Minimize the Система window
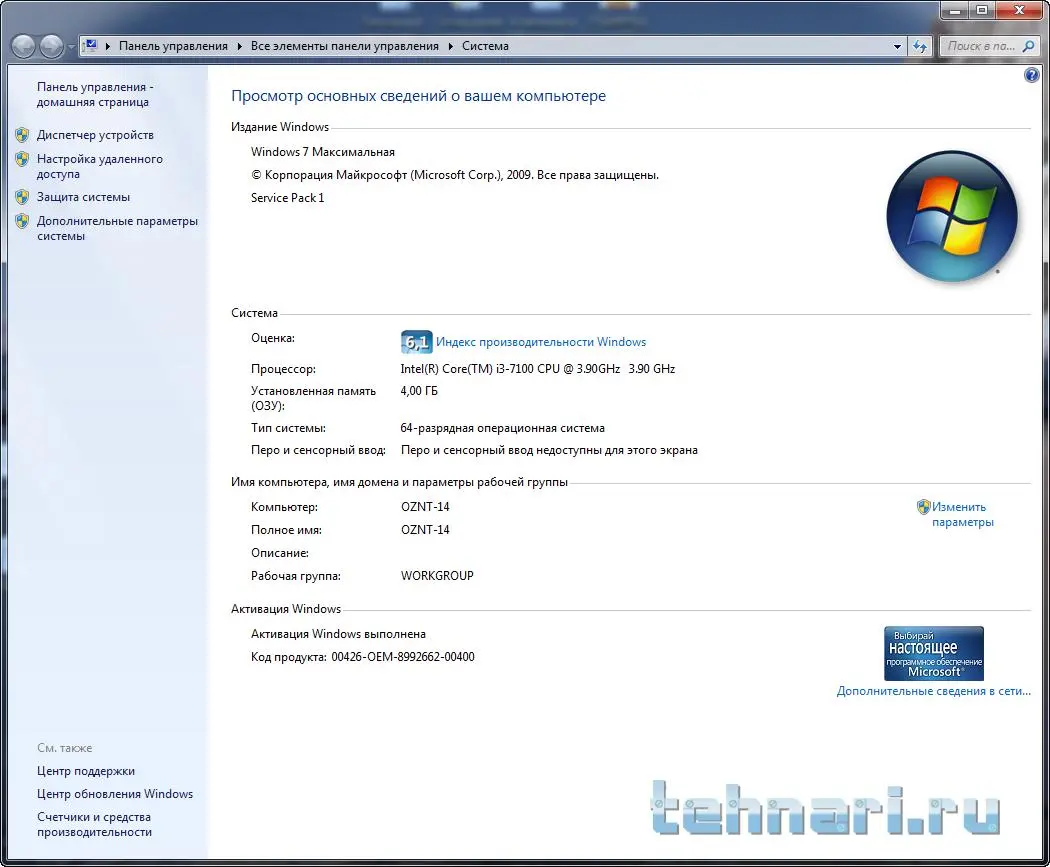The width and height of the screenshot is (1050, 867). [x=954, y=10]
